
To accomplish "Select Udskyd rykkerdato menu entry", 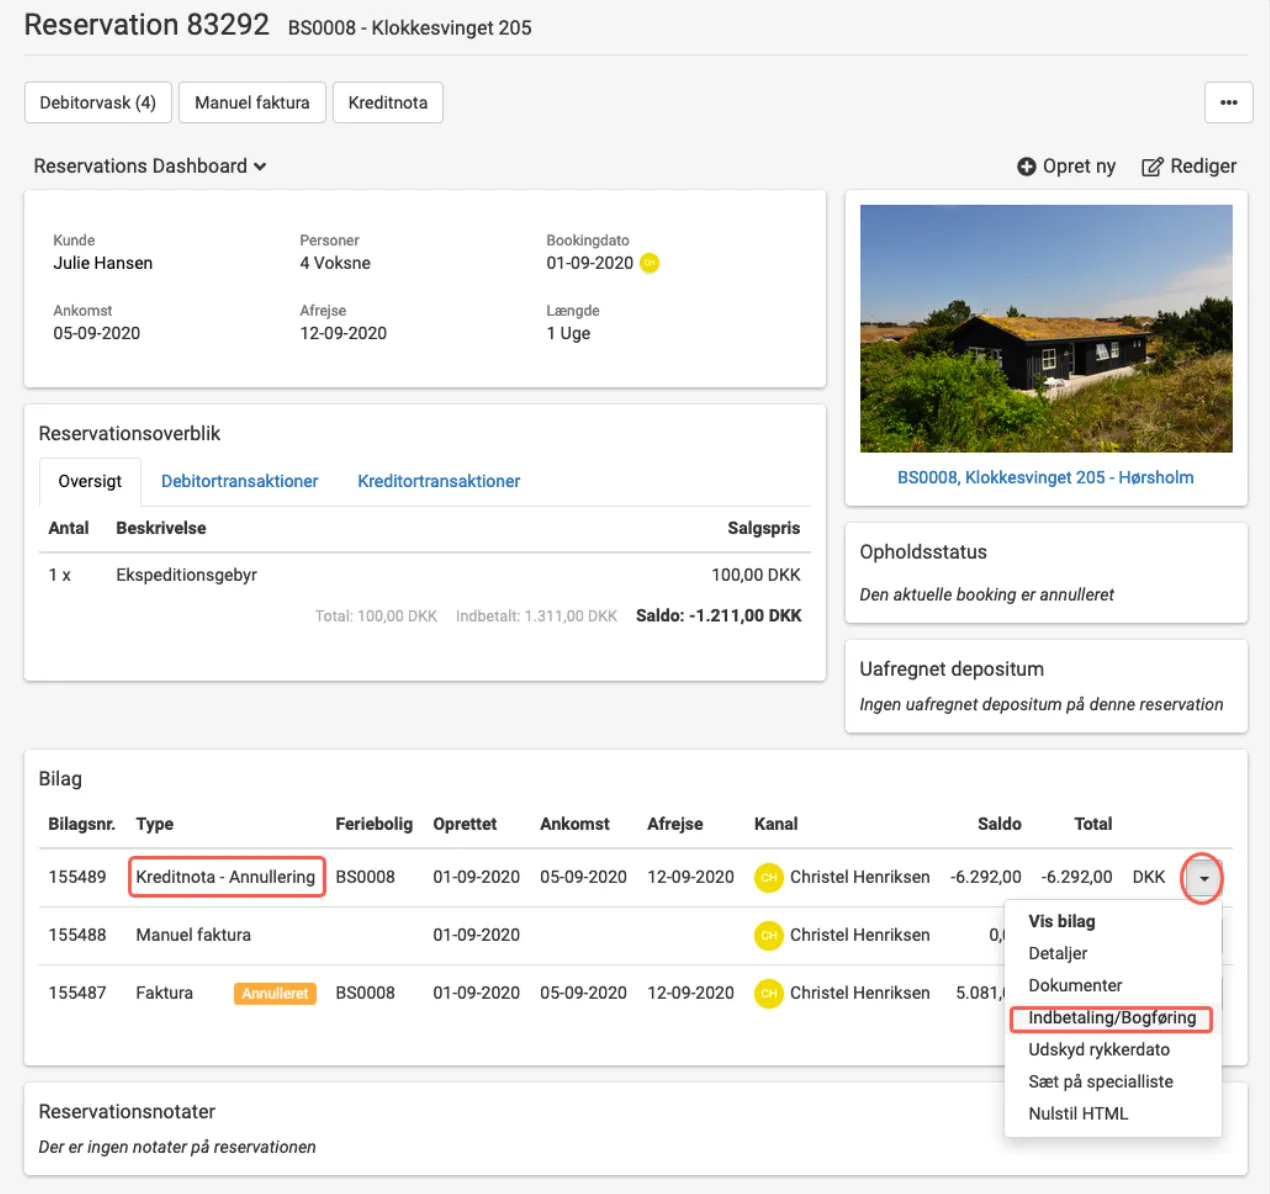I will click(1098, 1050).
